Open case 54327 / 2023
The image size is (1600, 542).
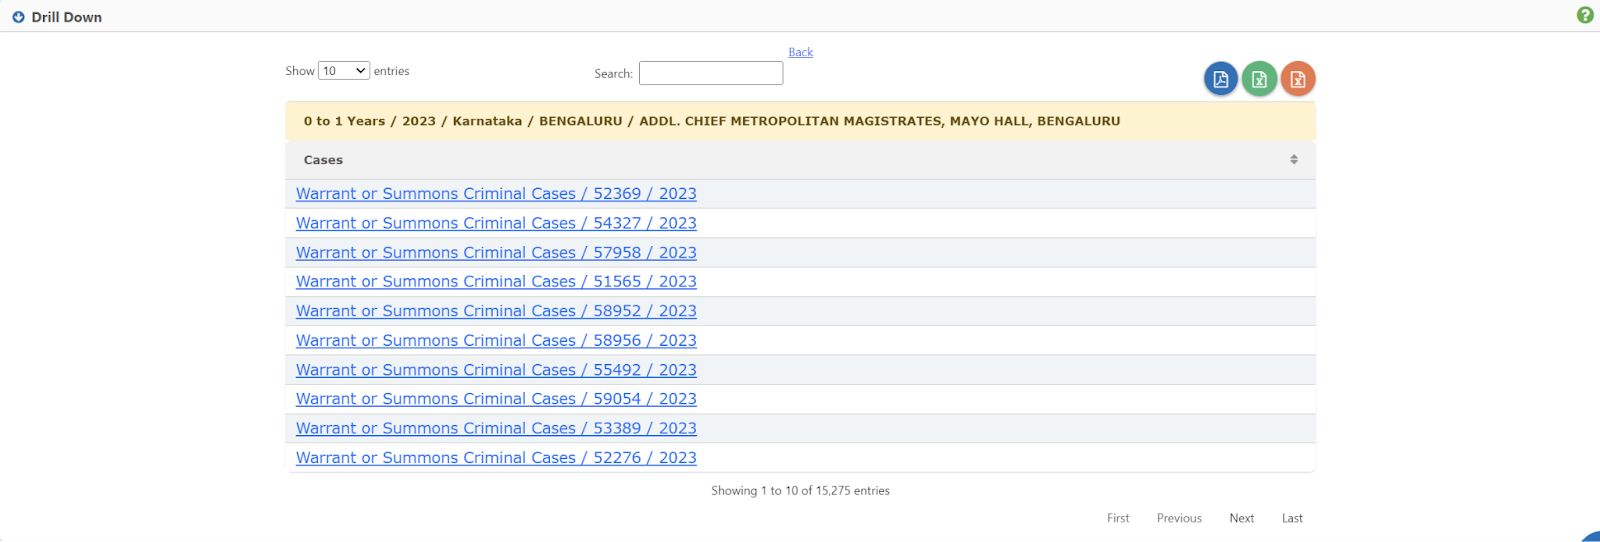(x=496, y=223)
